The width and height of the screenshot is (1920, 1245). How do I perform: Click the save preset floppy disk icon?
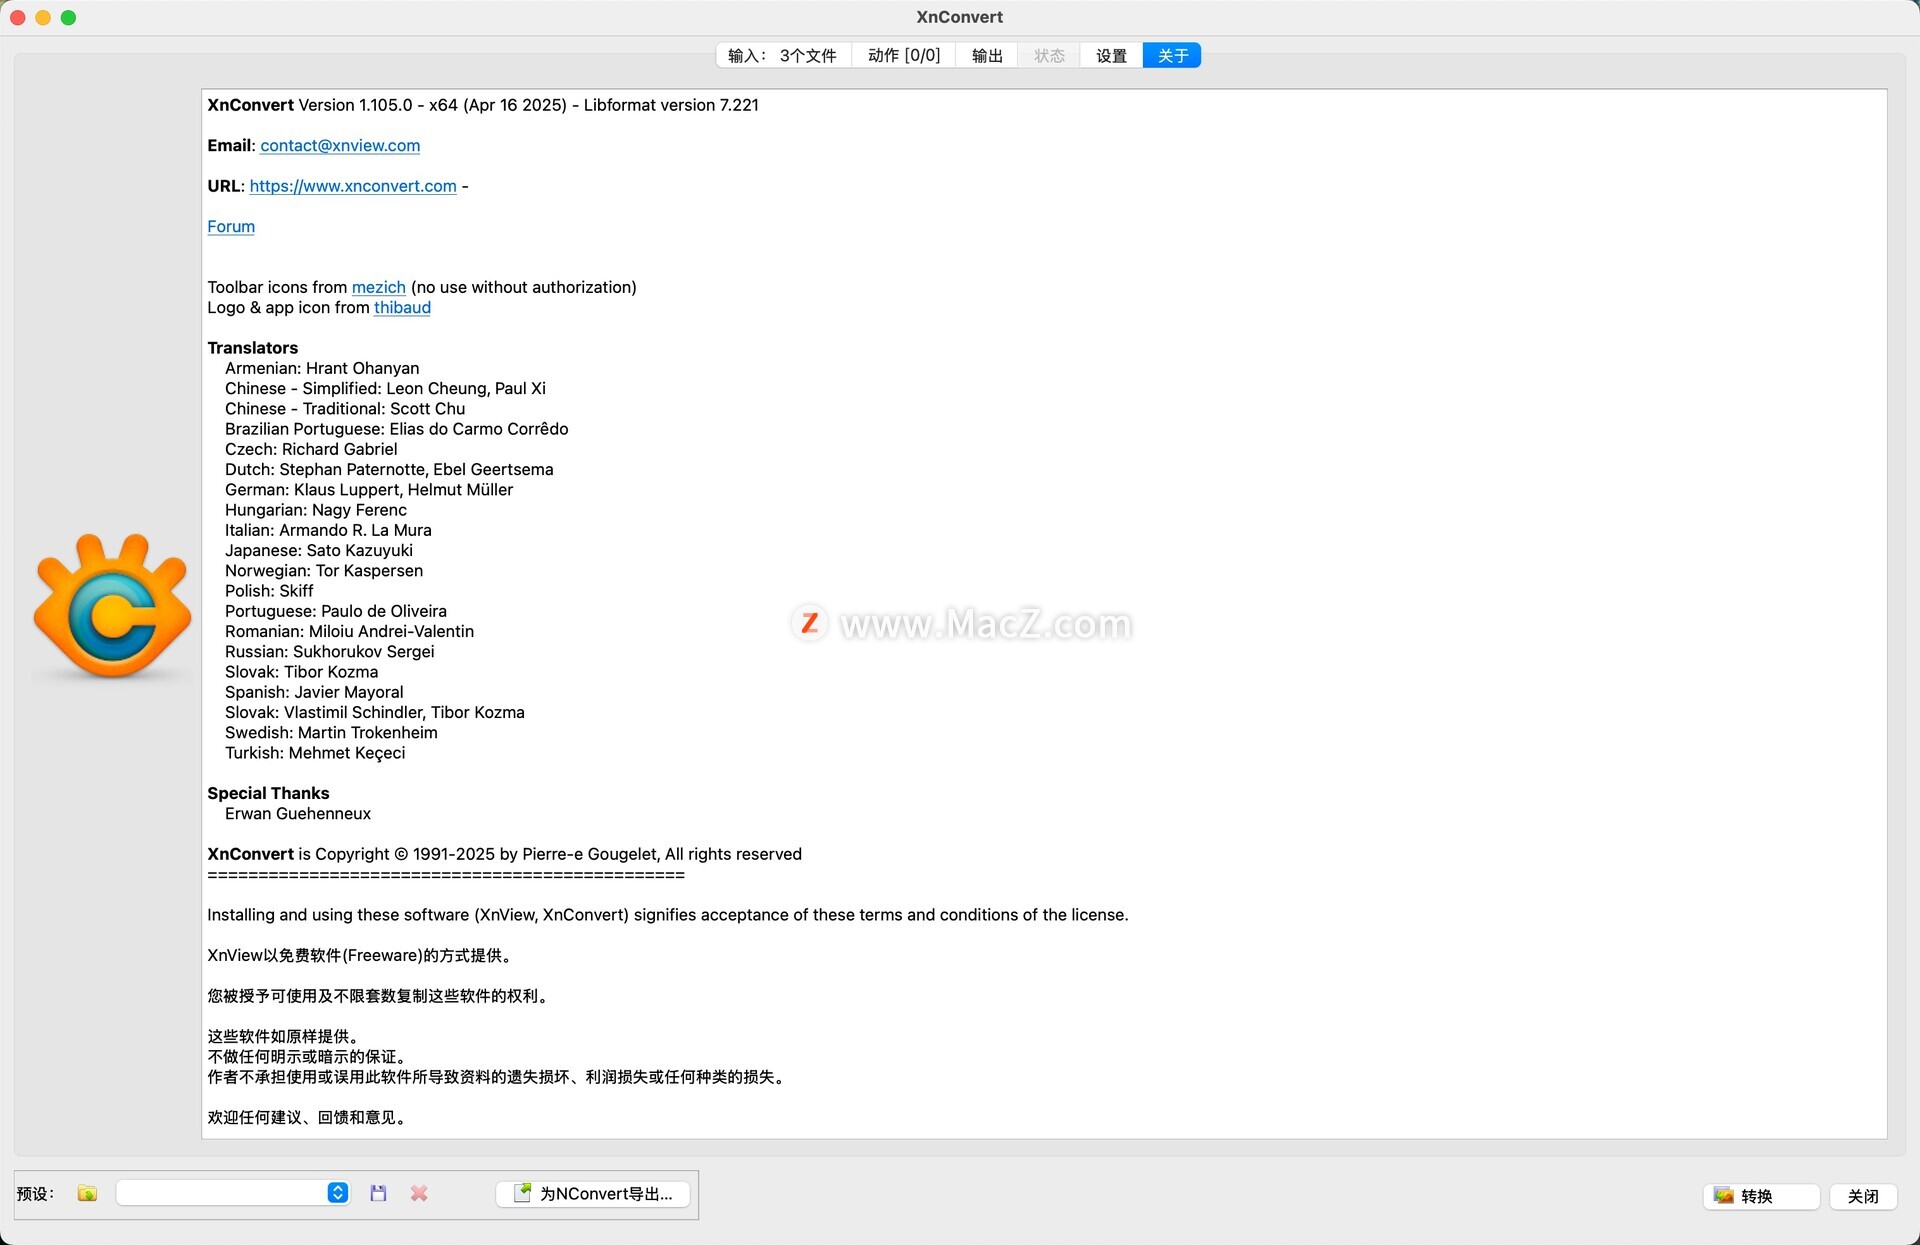pyautogui.click(x=378, y=1193)
